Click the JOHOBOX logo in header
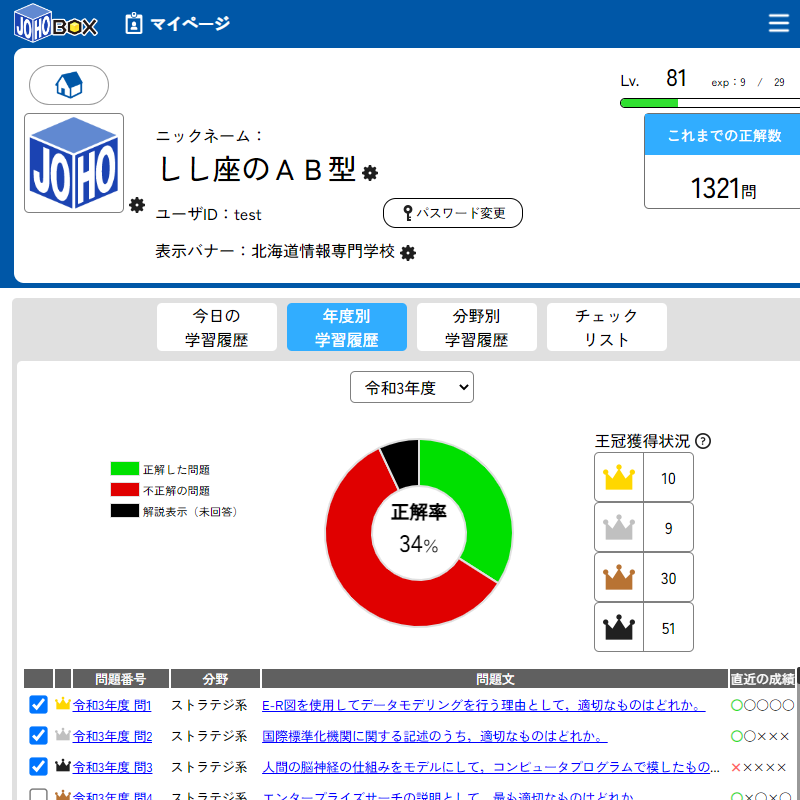800x800 pixels. (56, 24)
